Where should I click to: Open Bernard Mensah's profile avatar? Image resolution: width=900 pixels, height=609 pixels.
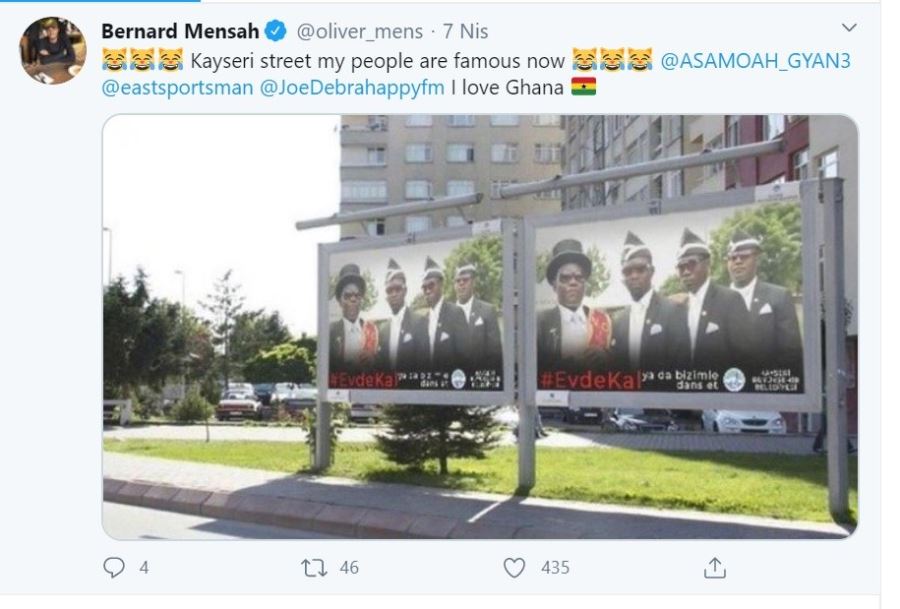click(x=53, y=51)
